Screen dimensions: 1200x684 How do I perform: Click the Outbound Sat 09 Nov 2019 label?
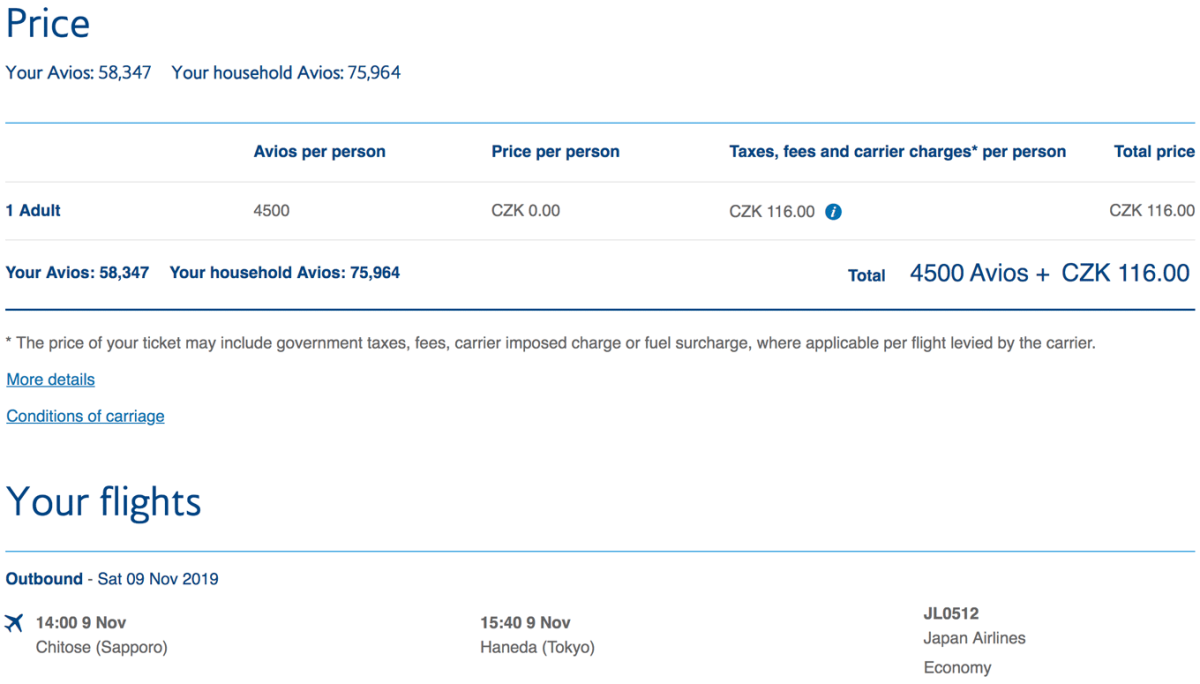[x=112, y=579]
